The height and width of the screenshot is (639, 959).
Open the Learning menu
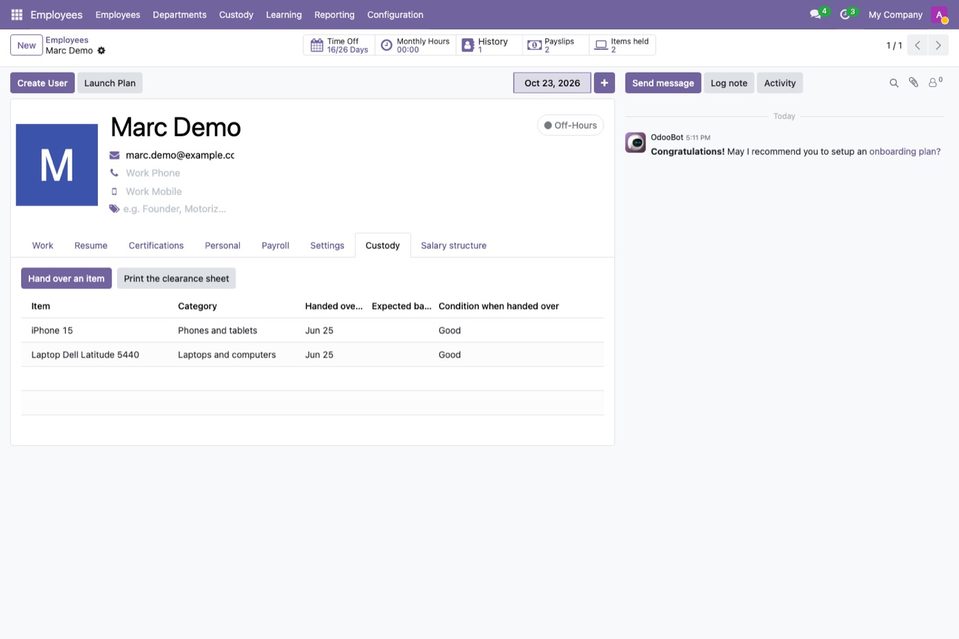[x=284, y=15]
